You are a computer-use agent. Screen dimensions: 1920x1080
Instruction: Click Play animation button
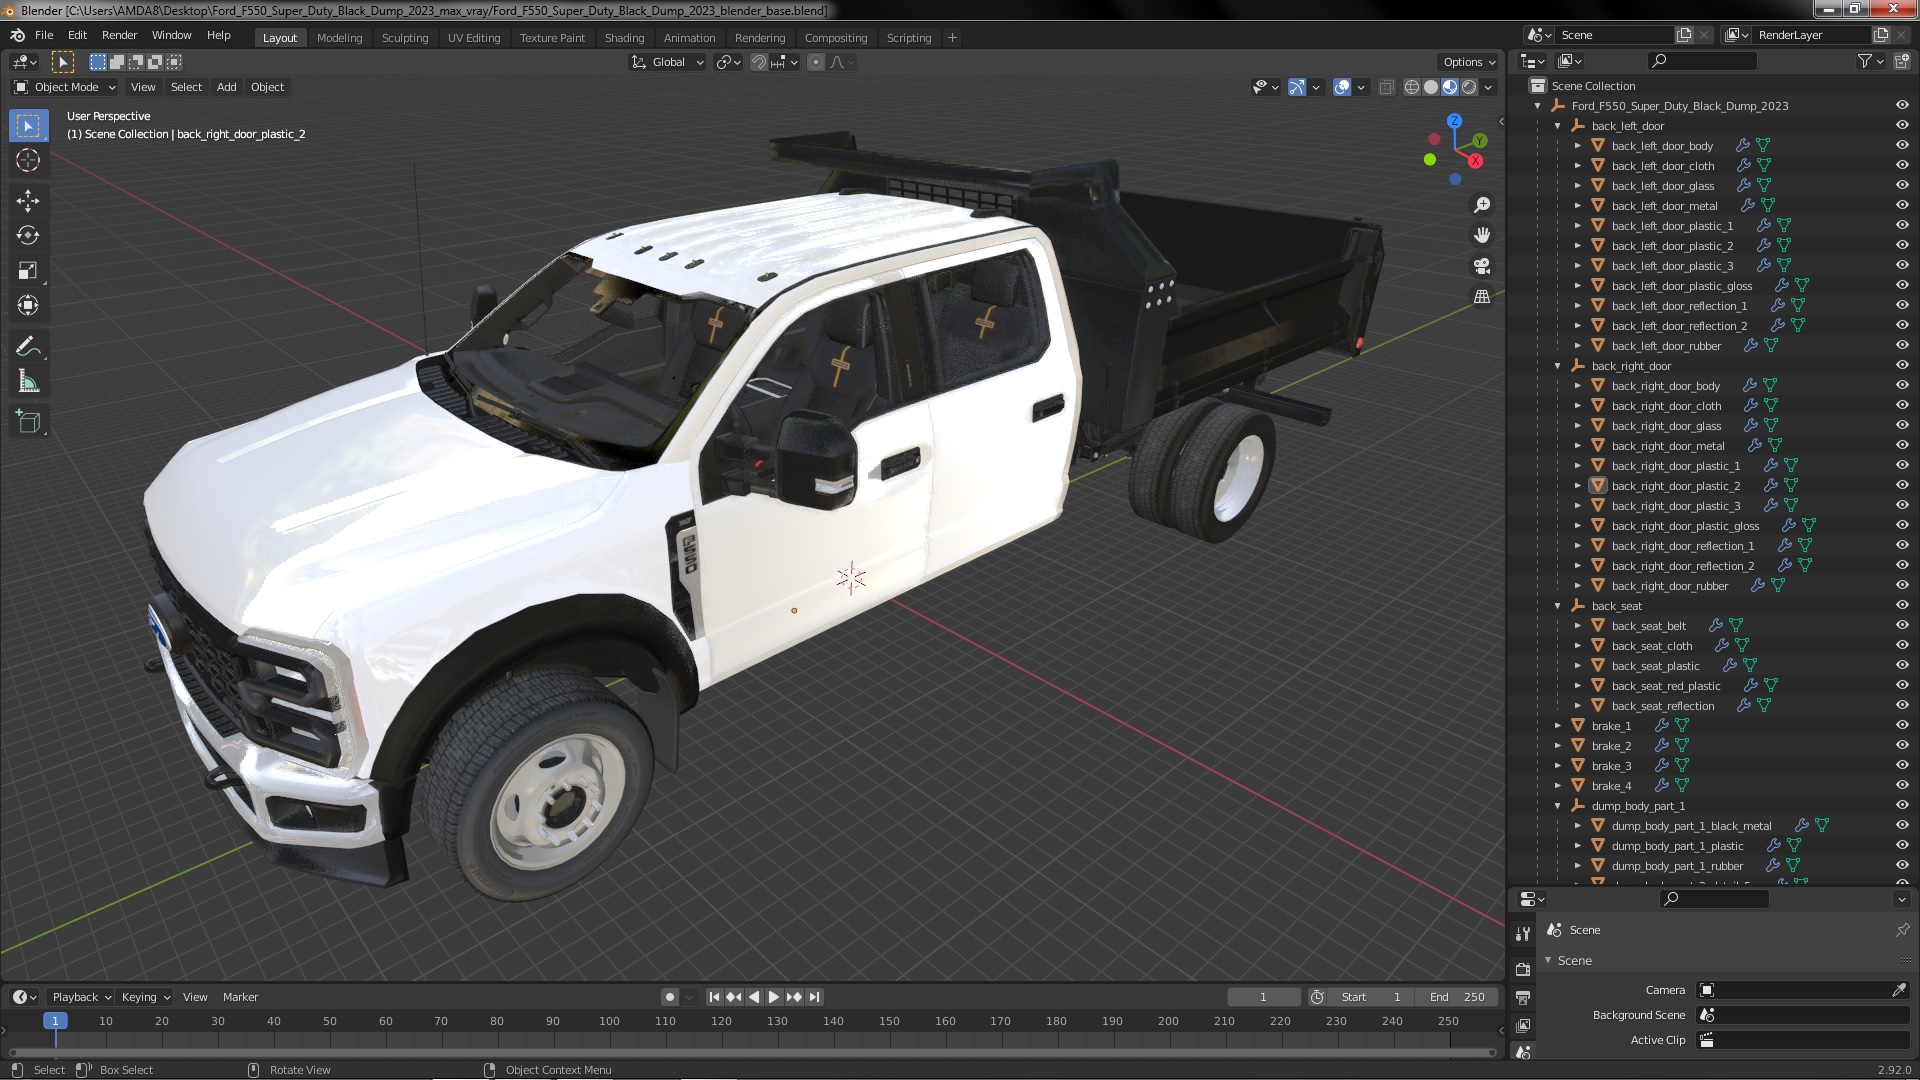coord(774,997)
